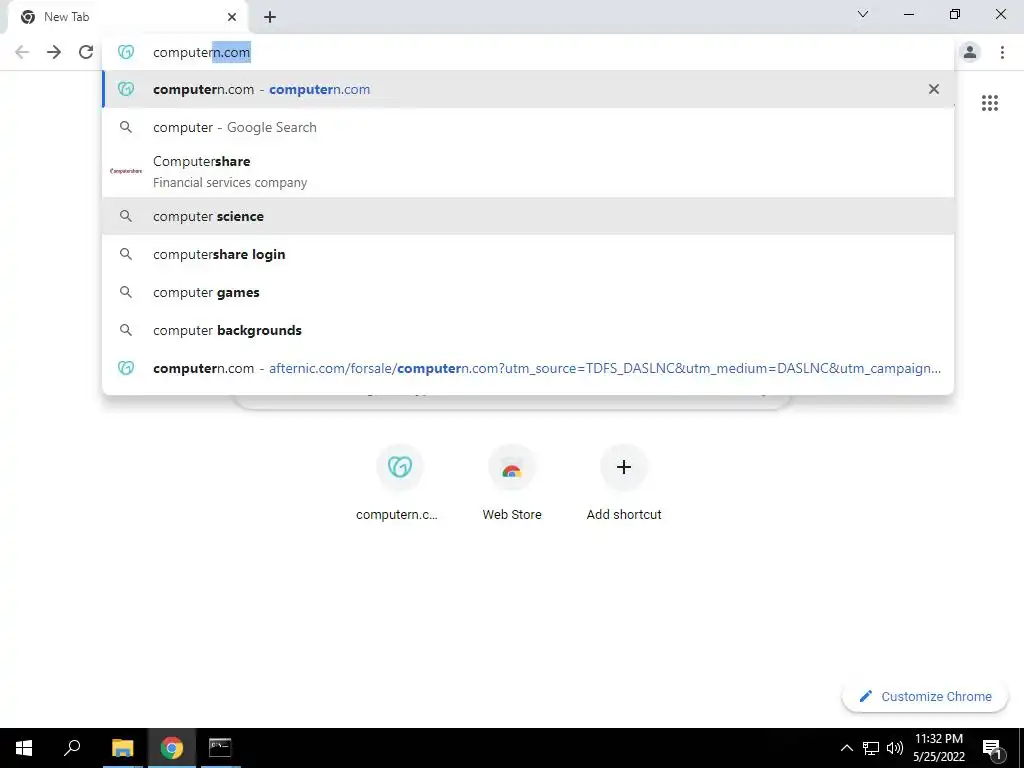Pick the 'computer backgrounds' suggestion
Image resolution: width=1024 pixels, height=768 pixels.
pos(528,330)
